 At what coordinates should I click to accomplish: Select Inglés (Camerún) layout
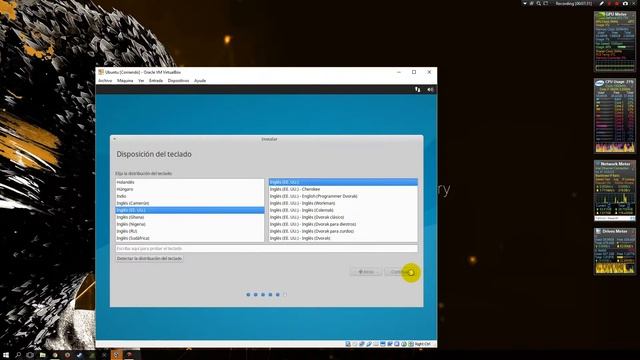pyautogui.click(x=190, y=203)
